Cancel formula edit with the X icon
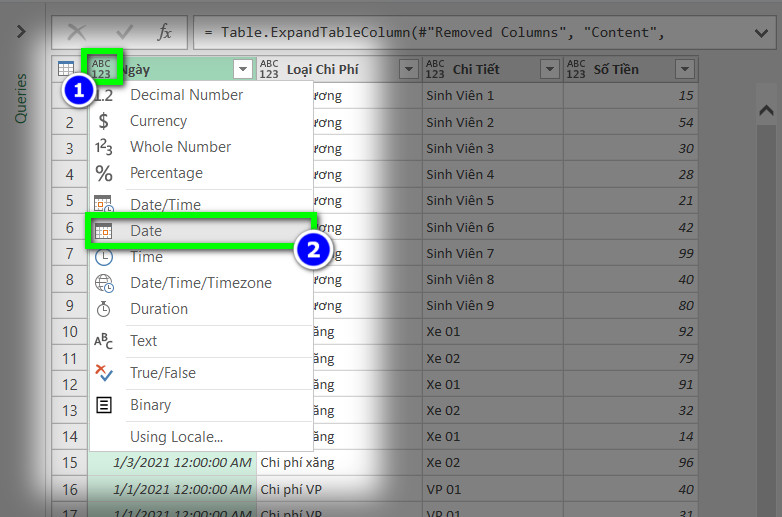Screen dimensions: 782x517 (x=76, y=33)
